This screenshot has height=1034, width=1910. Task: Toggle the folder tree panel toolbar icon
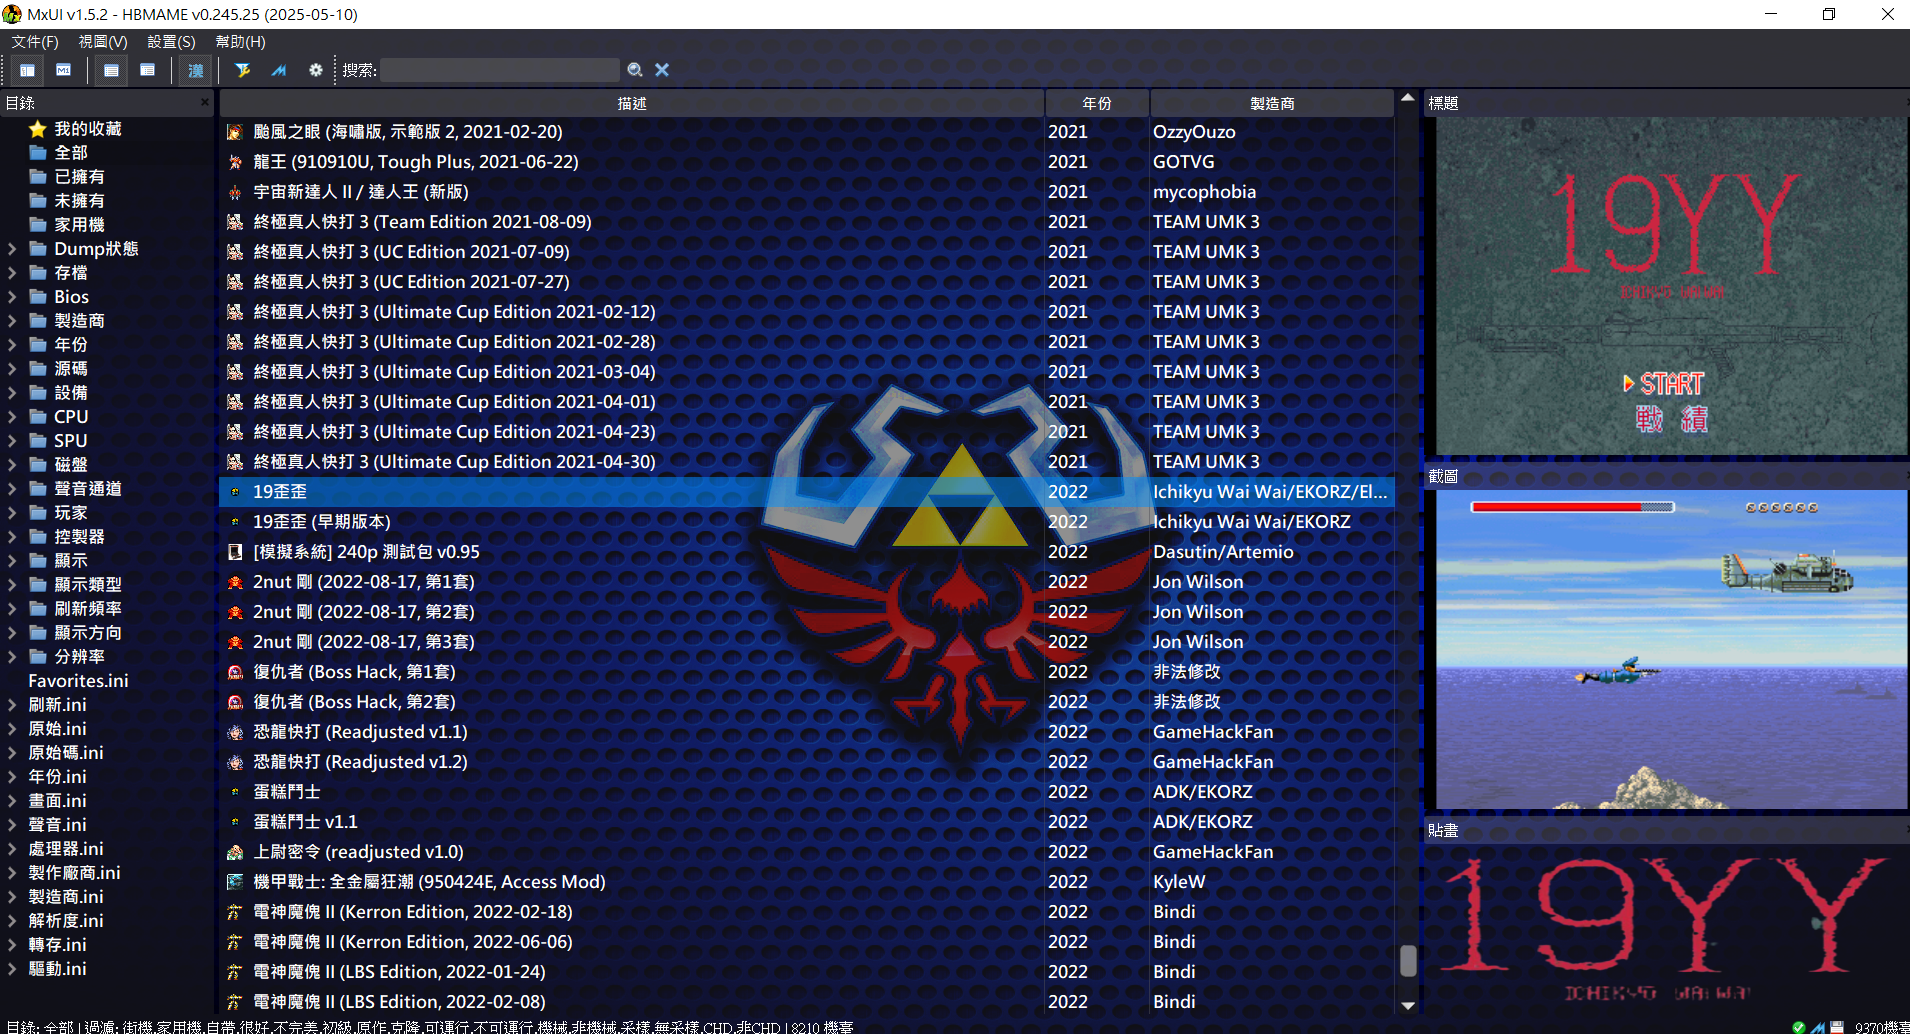point(27,70)
